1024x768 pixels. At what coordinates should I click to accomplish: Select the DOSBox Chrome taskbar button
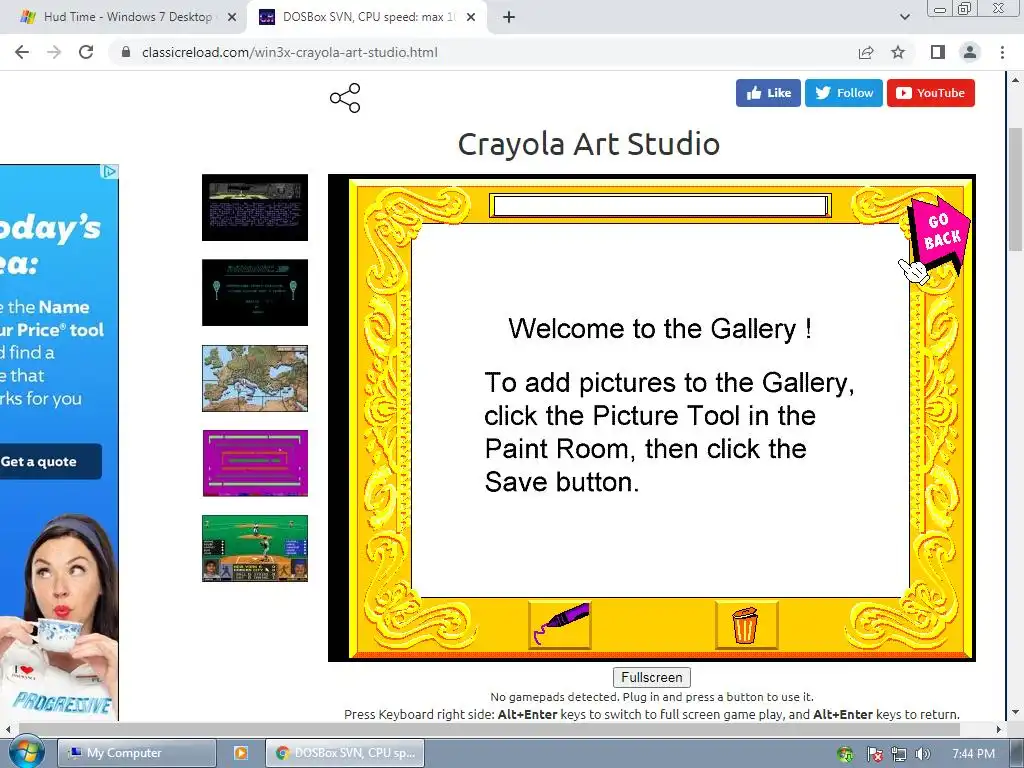tap(345, 753)
